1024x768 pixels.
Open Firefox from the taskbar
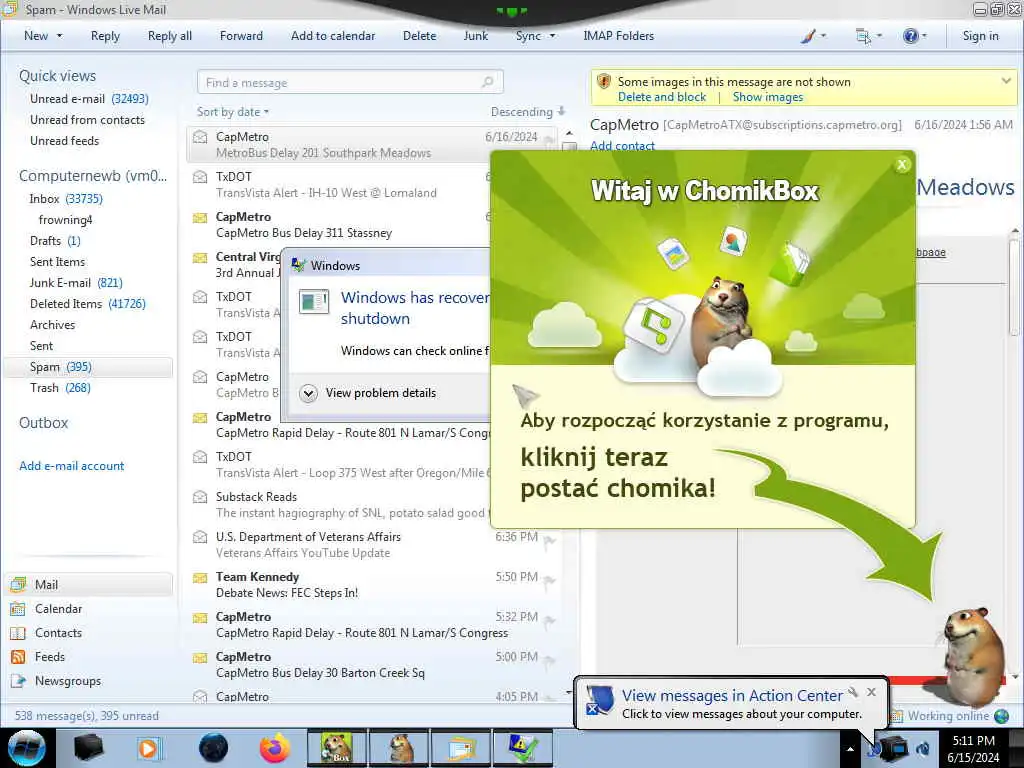[x=275, y=748]
